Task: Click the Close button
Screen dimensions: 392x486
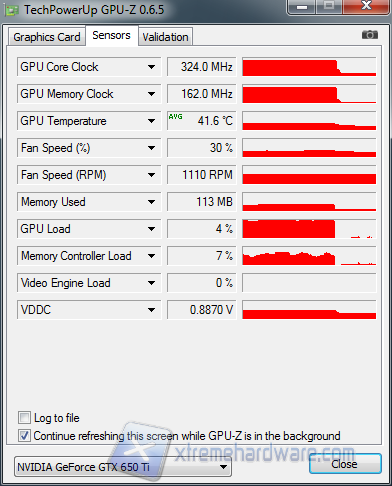Action: [345, 464]
